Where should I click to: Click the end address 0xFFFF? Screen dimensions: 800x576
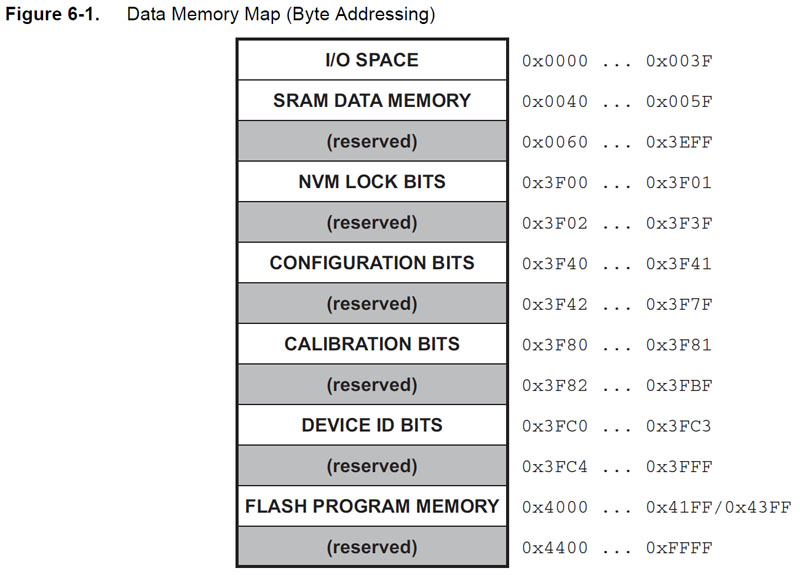(679, 548)
